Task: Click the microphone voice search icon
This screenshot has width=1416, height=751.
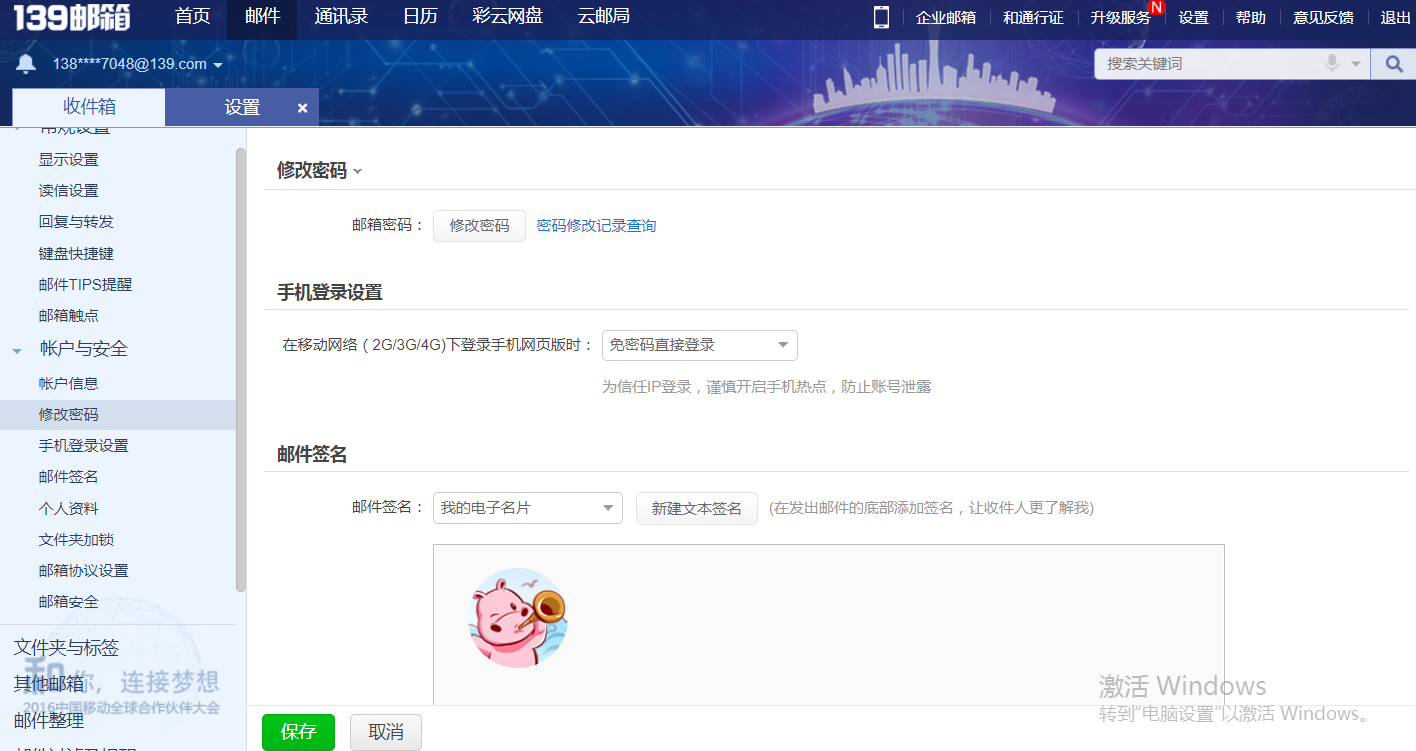Action: [1332, 63]
